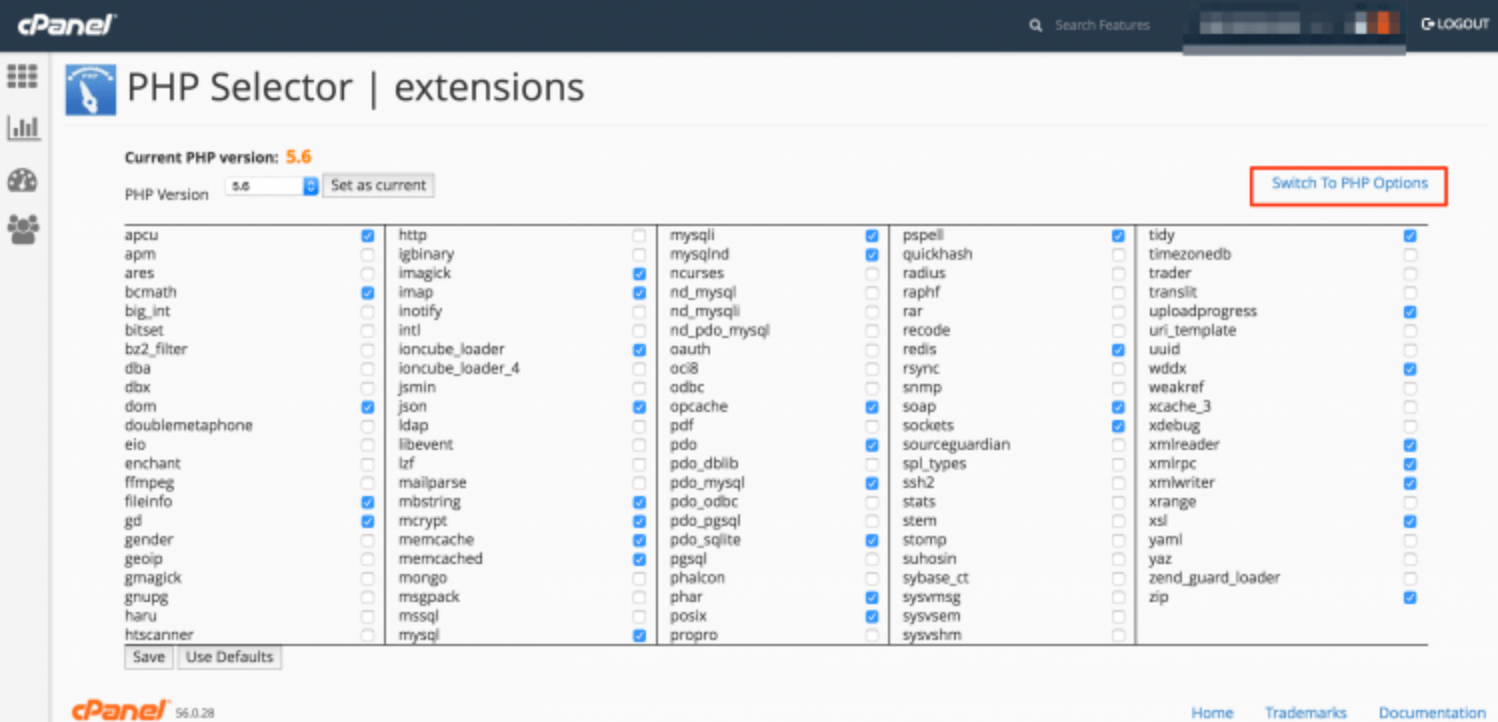
Task: Open Switch To PHP Options link
Action: [x=1349, y=184]
